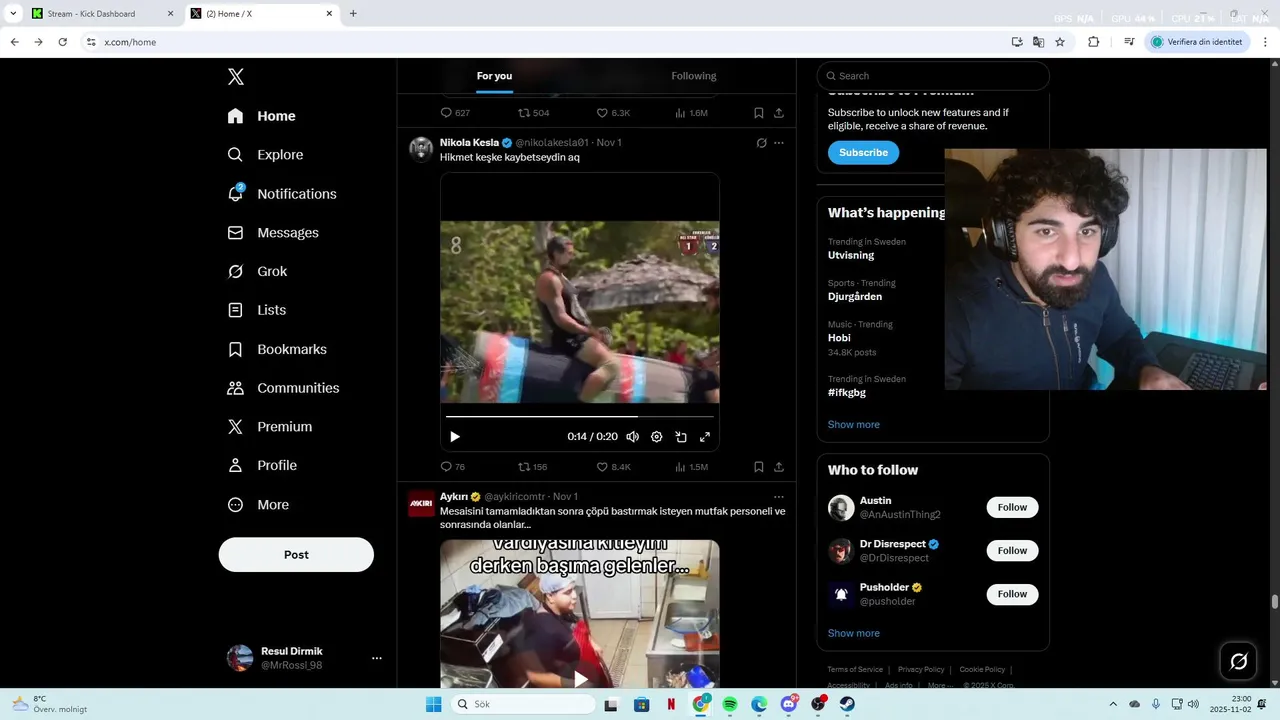Share the top post with 1.6M views
This screenshot has height=720, width=1280.
779,113
